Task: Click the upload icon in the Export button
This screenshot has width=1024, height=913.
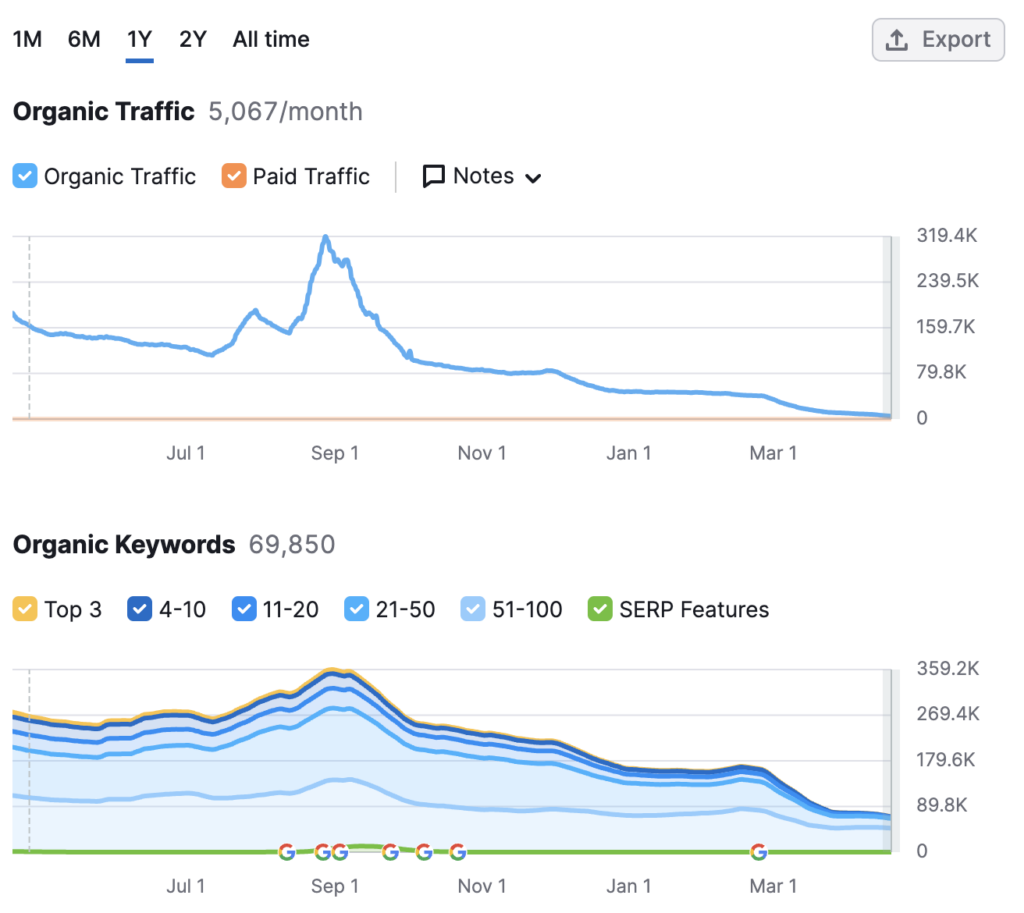Action: click(897, 40)
